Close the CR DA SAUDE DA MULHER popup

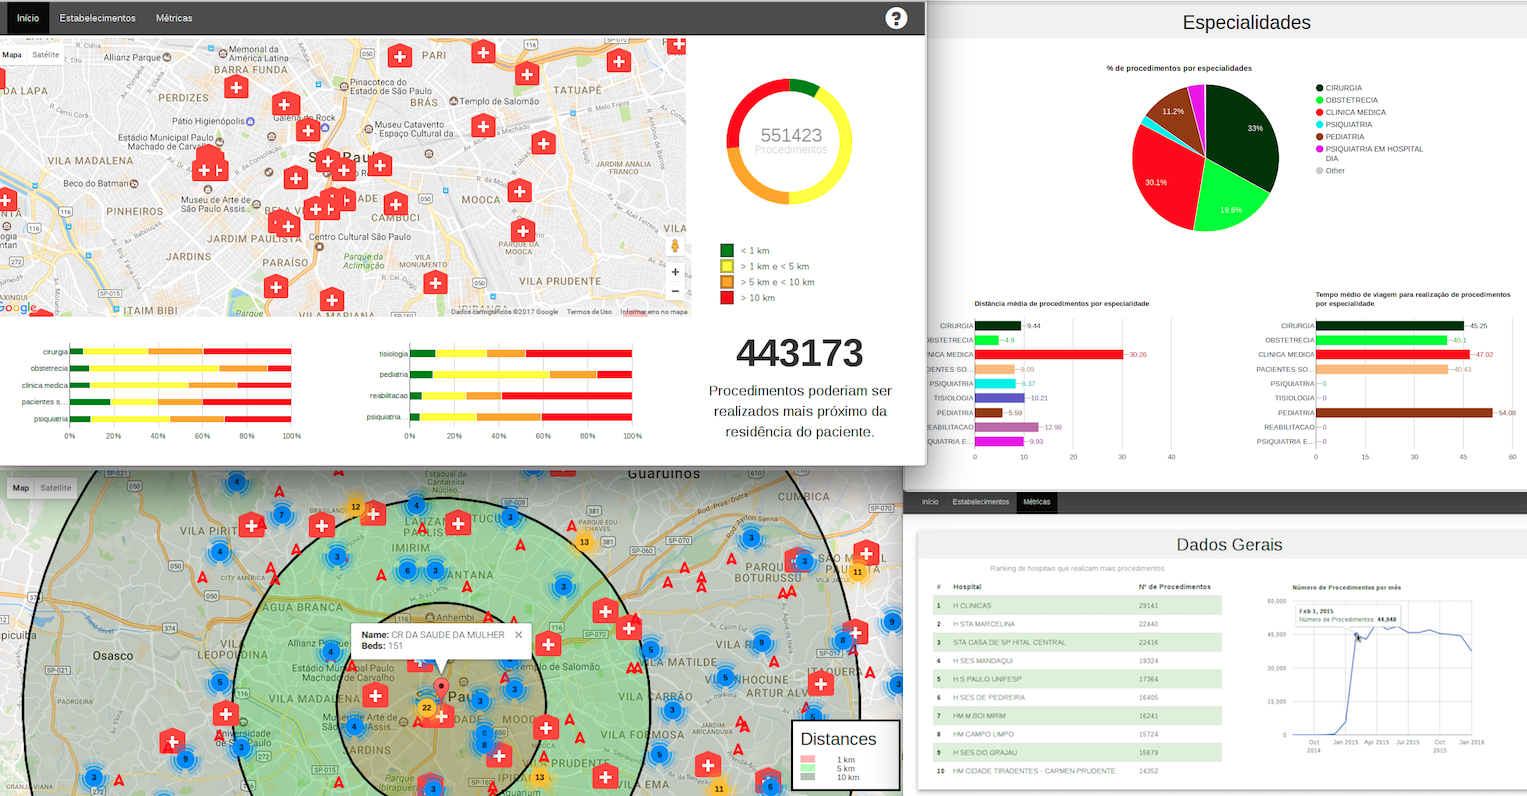(x=518, y=635)
